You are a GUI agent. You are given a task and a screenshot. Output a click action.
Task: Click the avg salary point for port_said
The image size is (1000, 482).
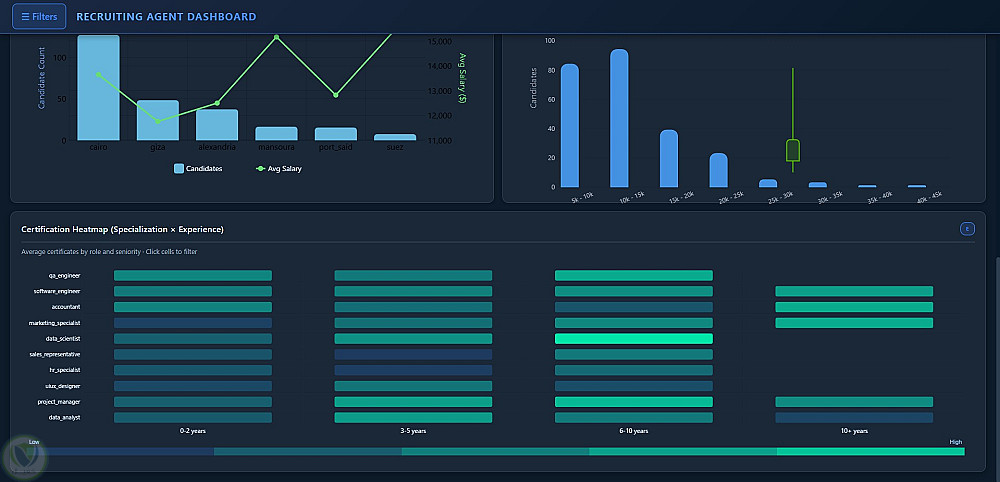pos(335,95)
